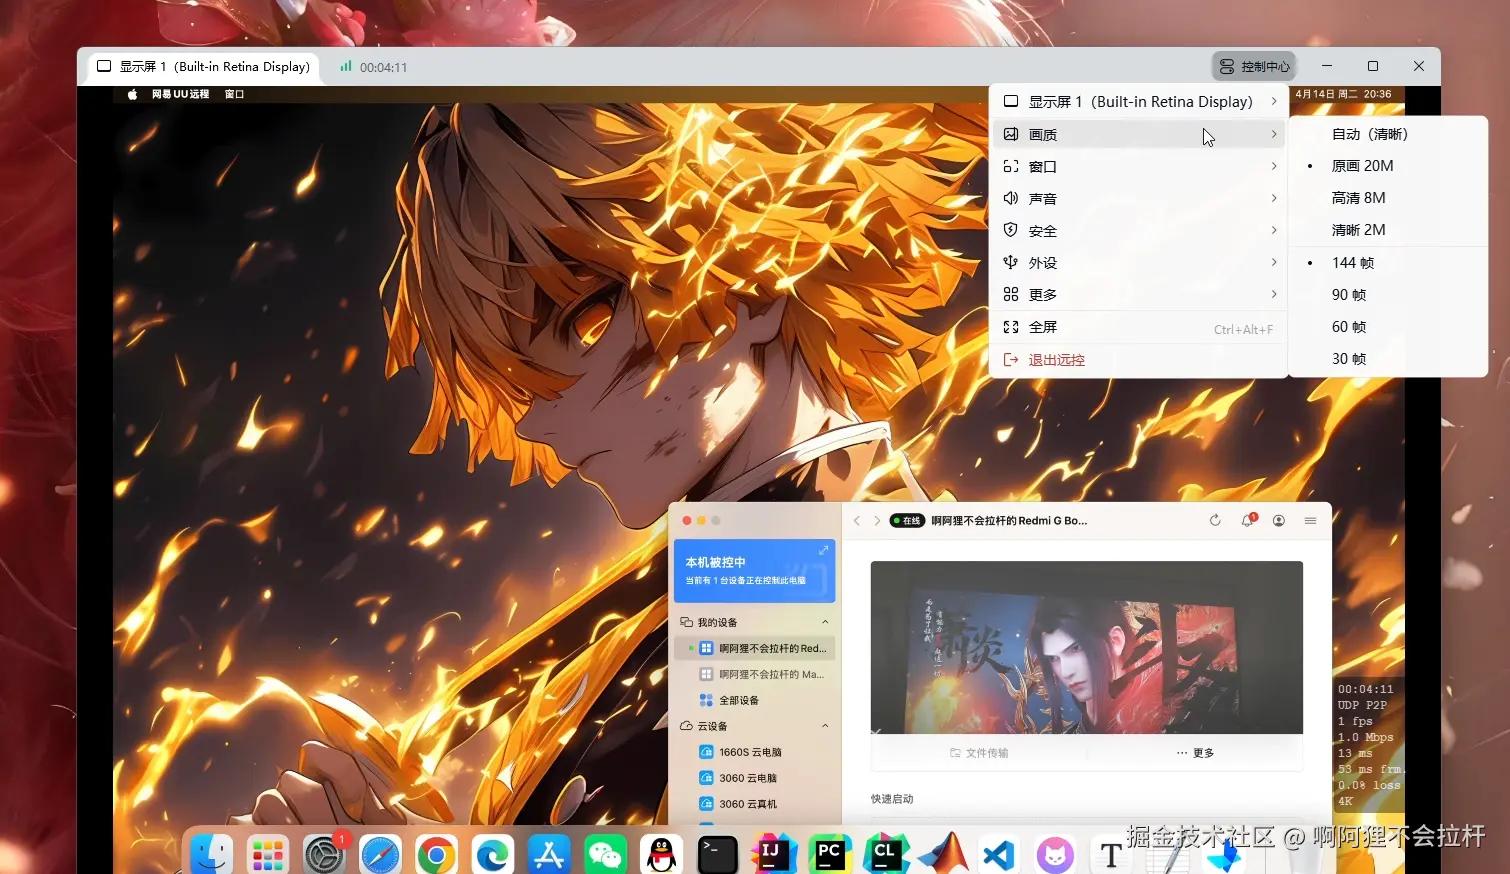Select 原画 20M quality option
The image size is (1510, 874).
(1388, 166)
